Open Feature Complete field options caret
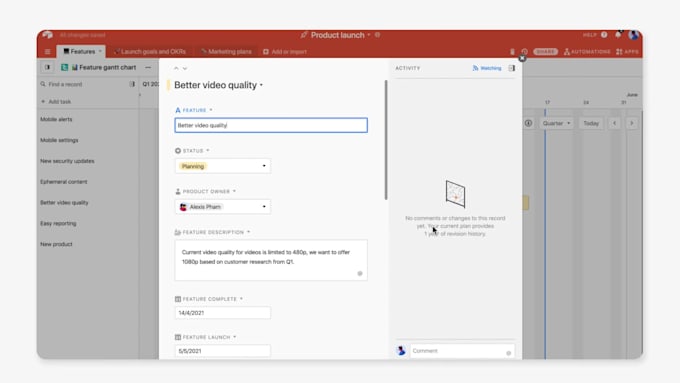Viewport: 680px width, 383px height. (x=241, y=299)
